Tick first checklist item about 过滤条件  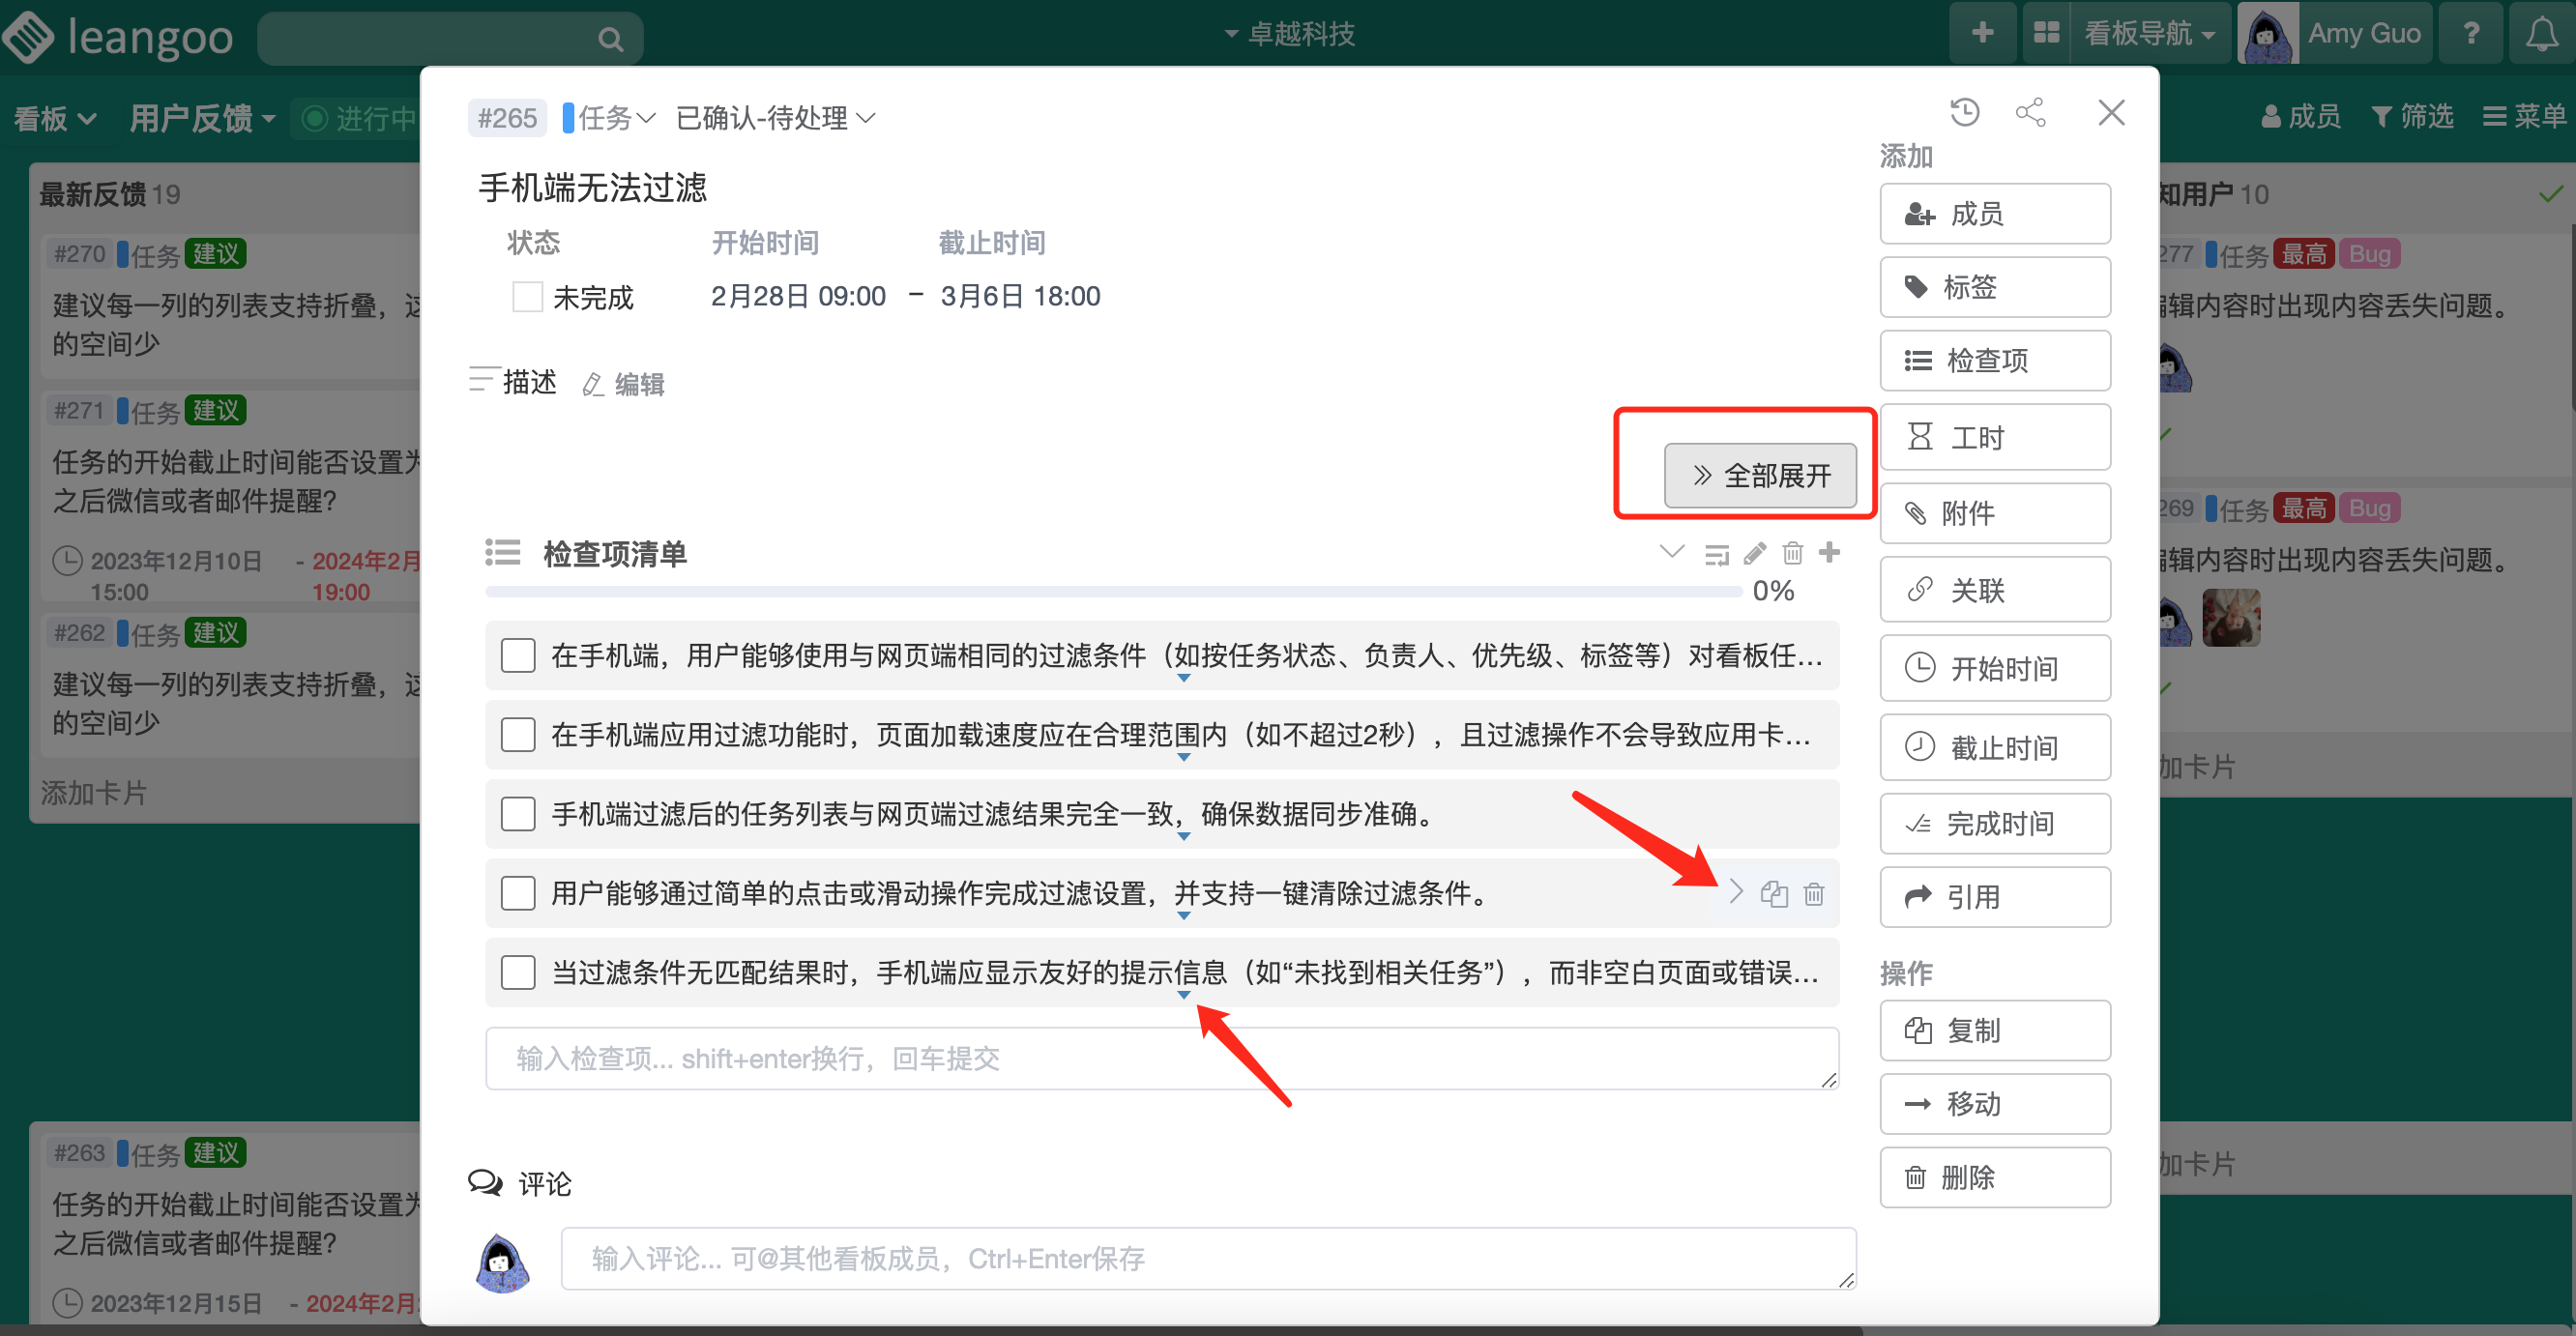click(518, 656)
